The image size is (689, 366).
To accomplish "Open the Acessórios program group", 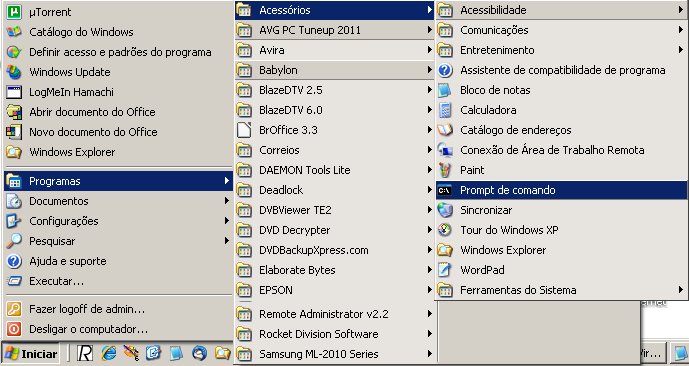I will coord(335,10).
